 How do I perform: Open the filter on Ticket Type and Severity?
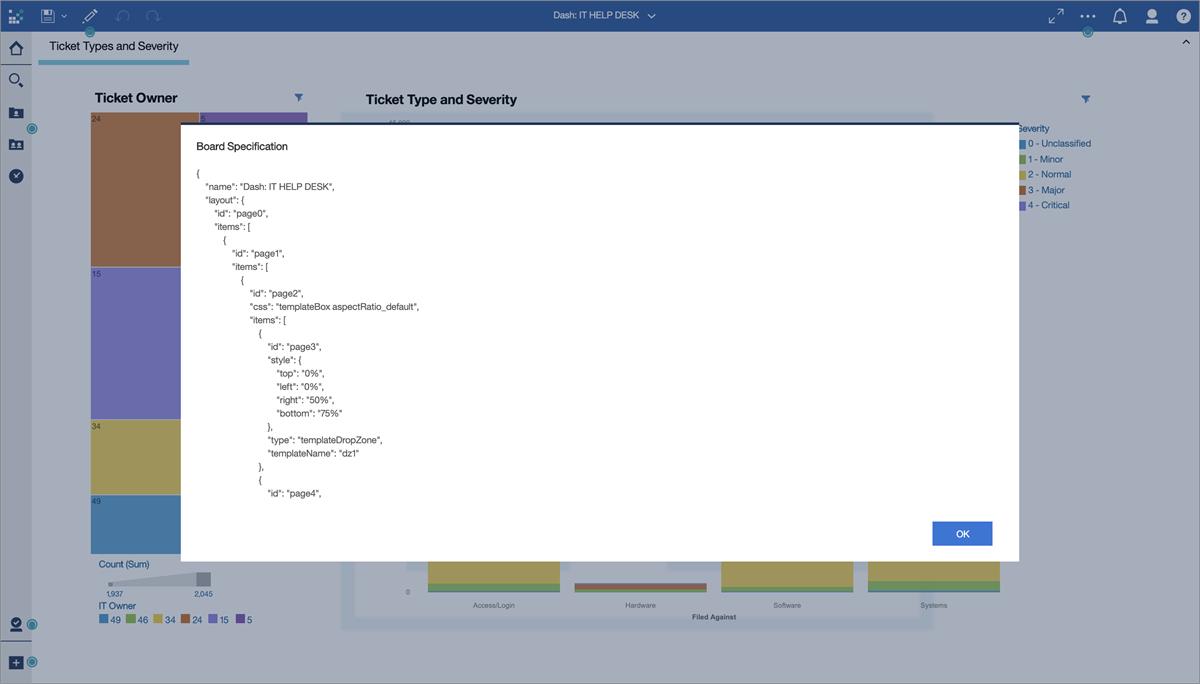1086,99
